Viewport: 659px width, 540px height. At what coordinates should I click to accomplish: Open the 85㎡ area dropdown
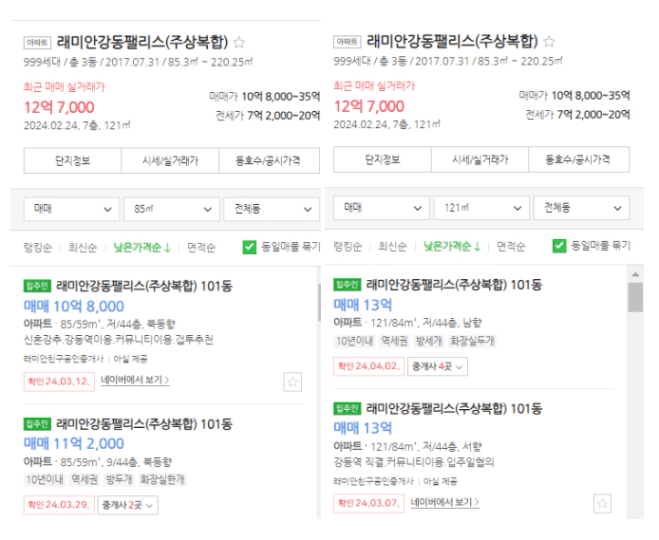click(x=171, y=209)
